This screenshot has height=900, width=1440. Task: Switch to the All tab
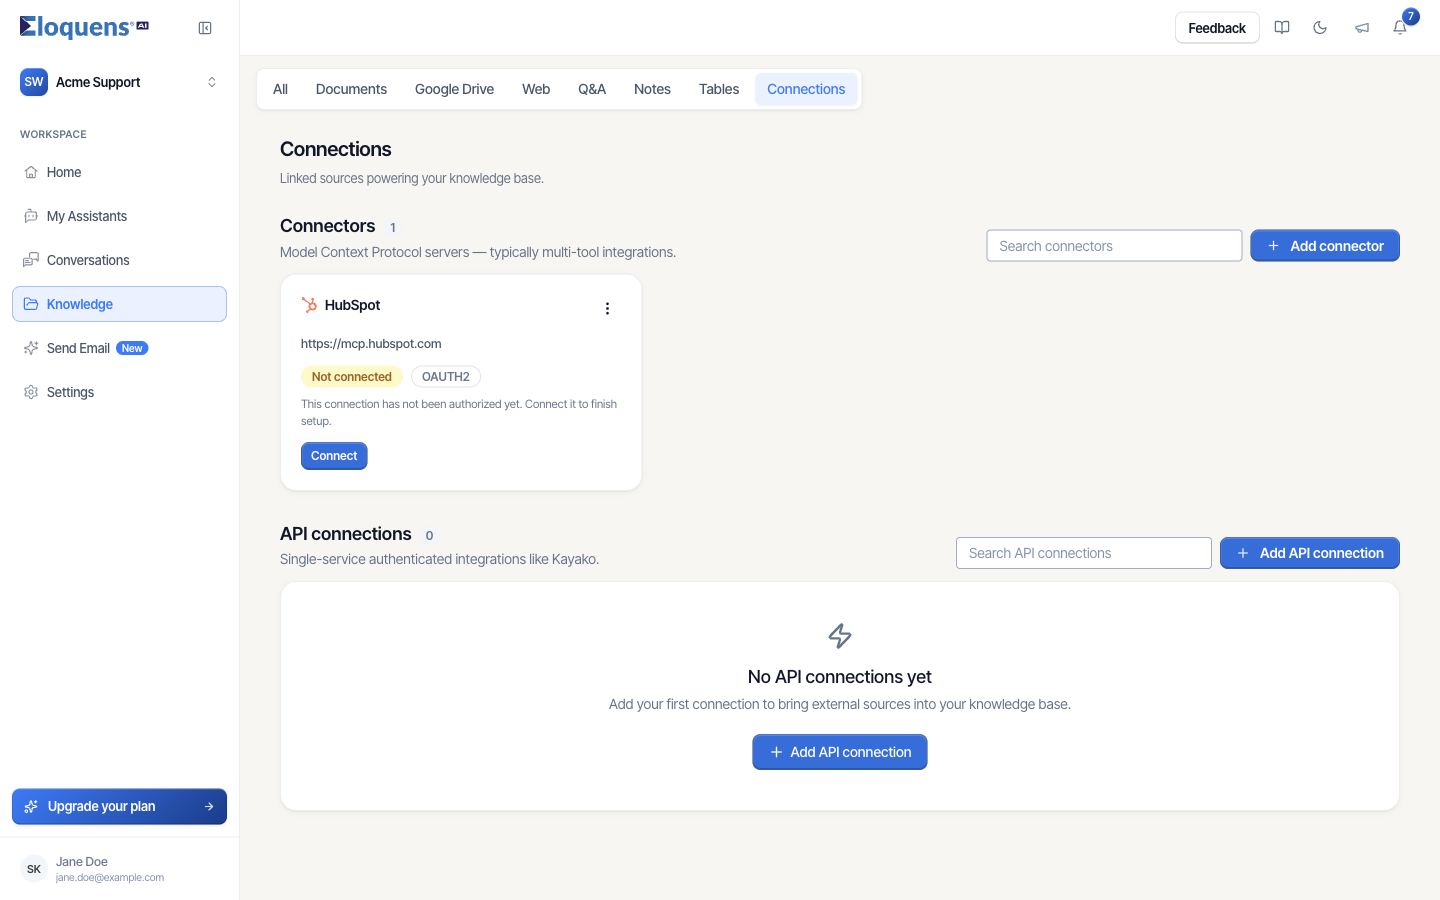[x=280, y=89]
